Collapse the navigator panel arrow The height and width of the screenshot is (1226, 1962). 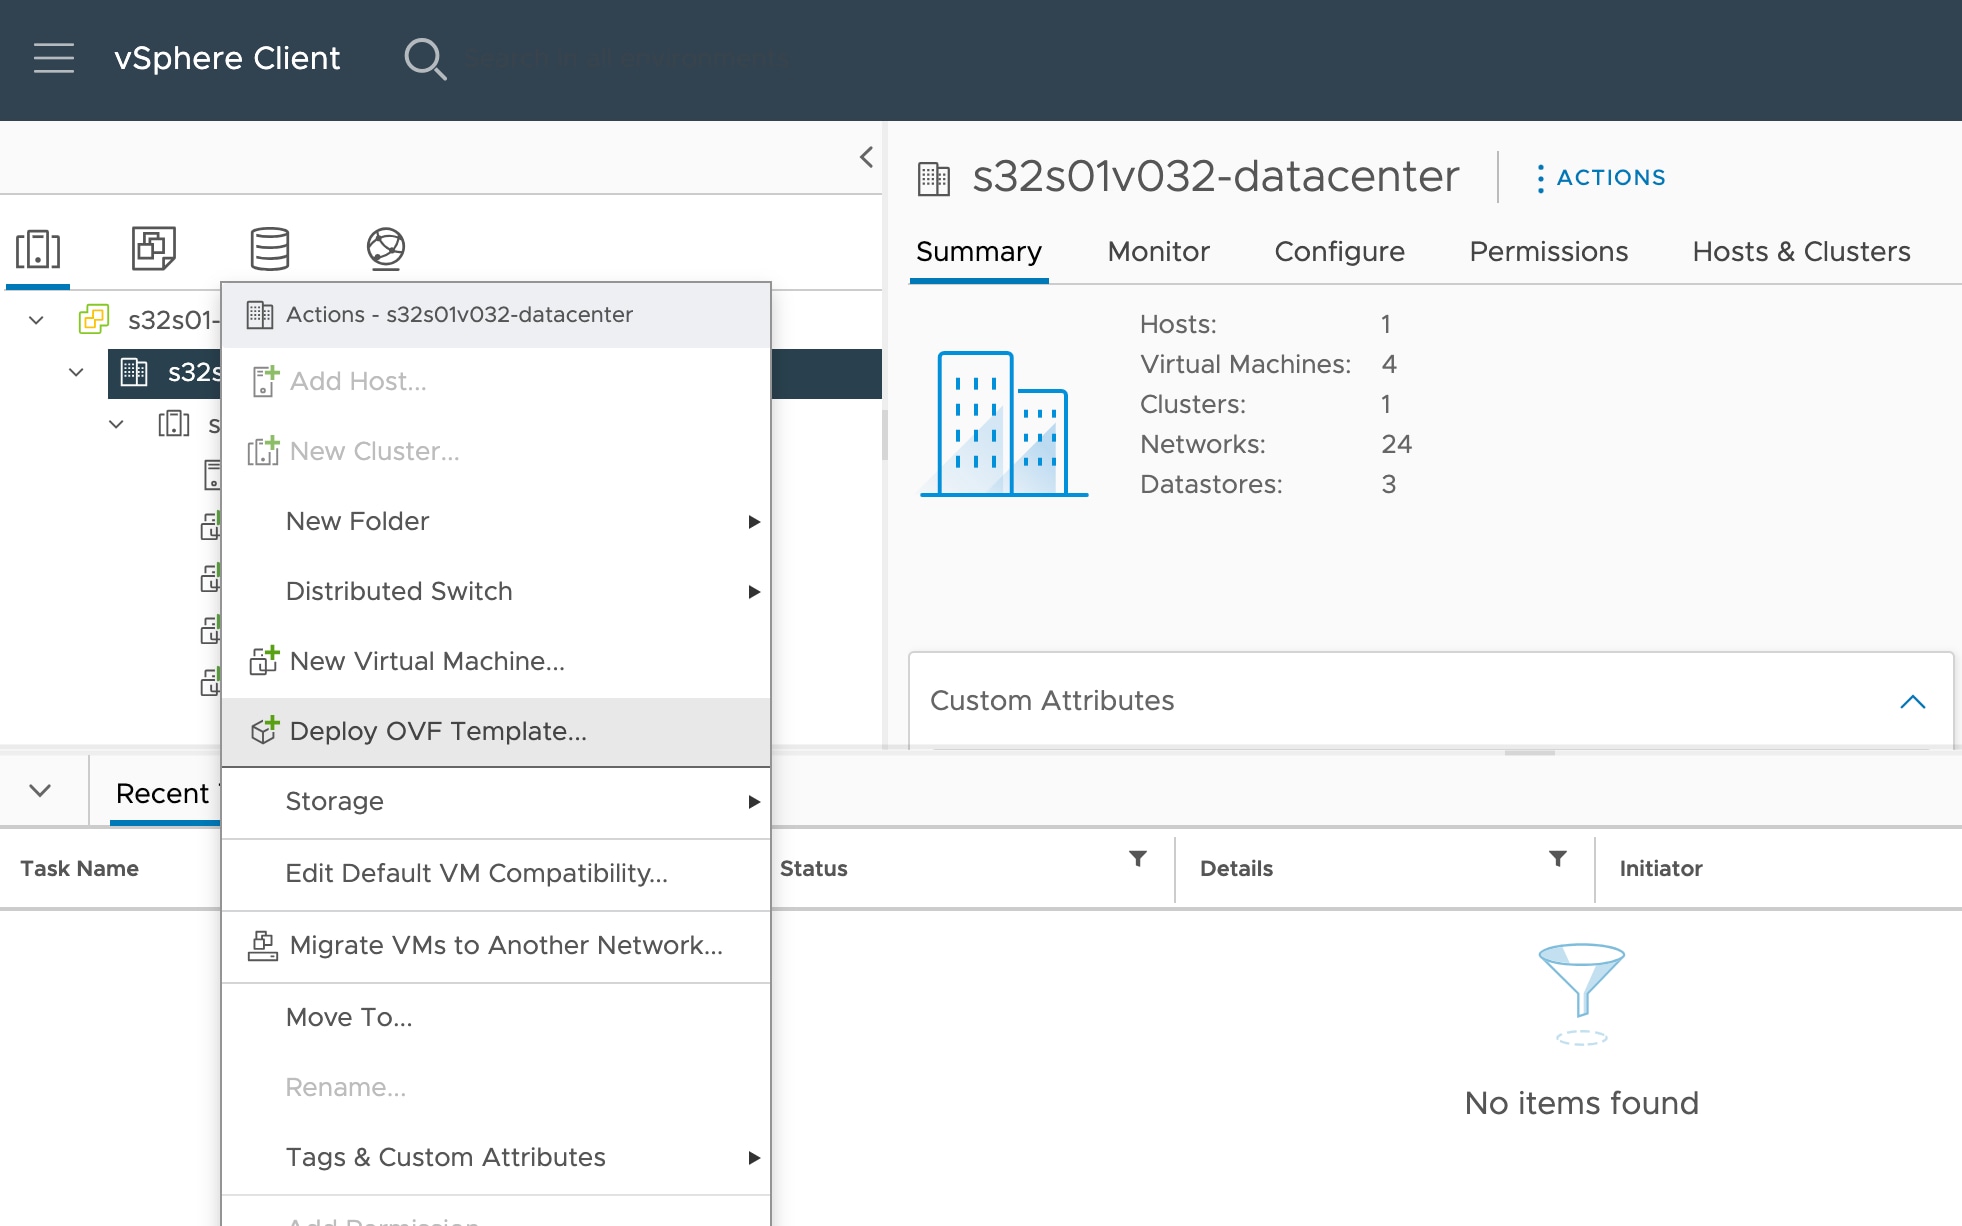[866, 157]
